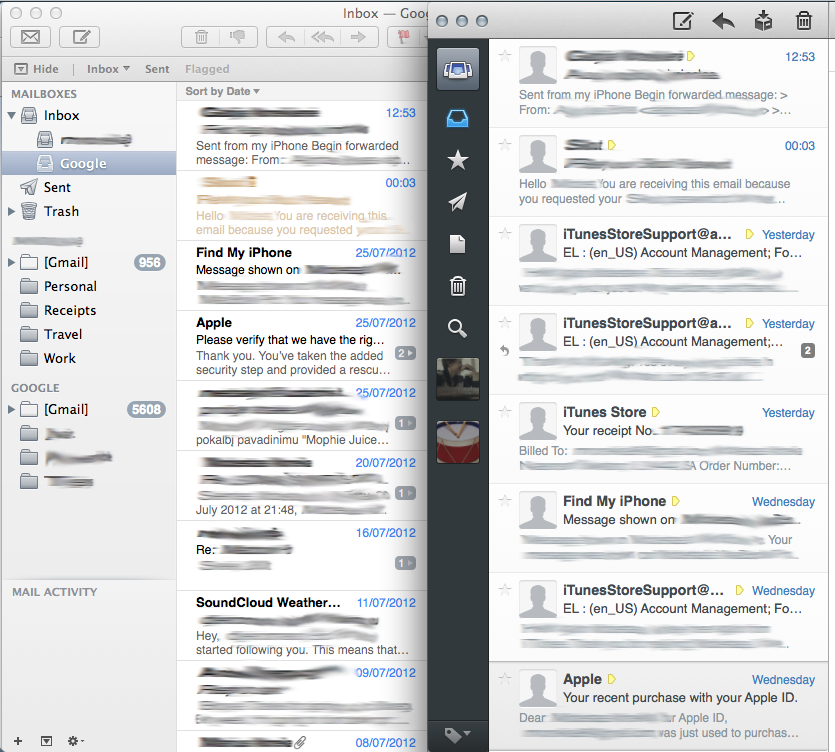Open Drafts document icon in Sparrow sidebar
The image size is (835, 752).
pos(457,244)
